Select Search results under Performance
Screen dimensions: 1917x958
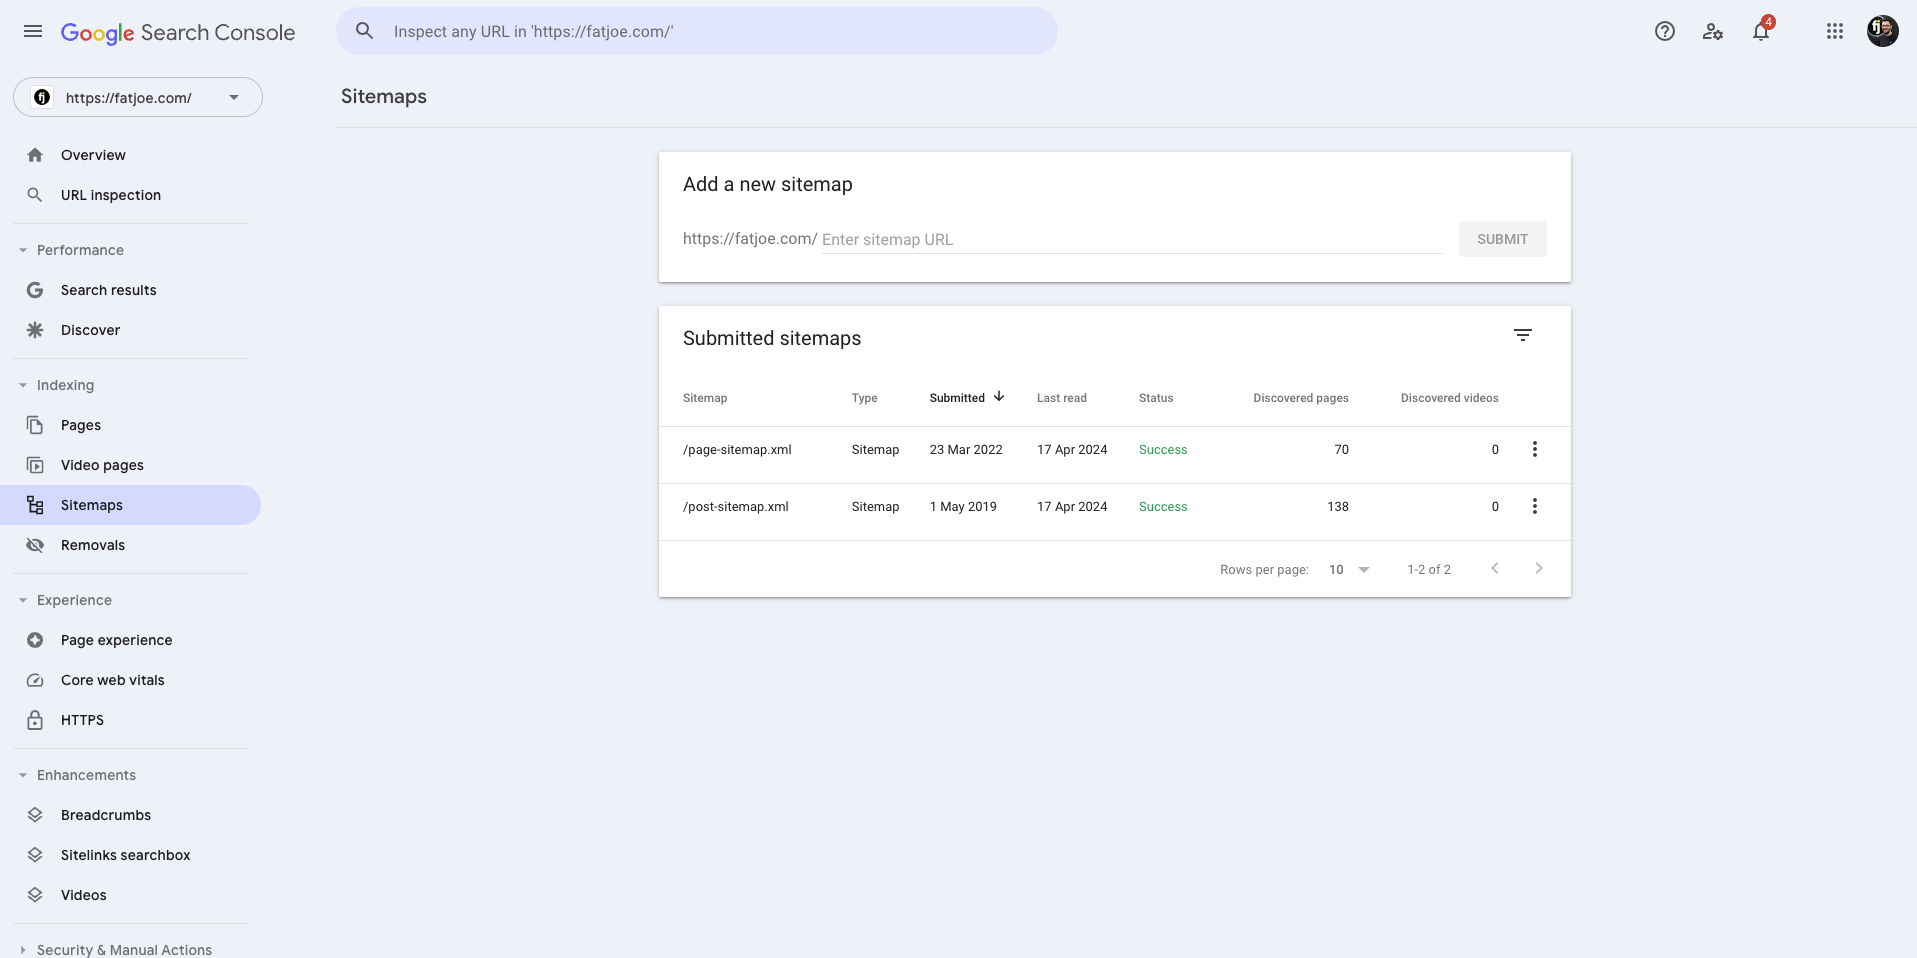(107, 289)
